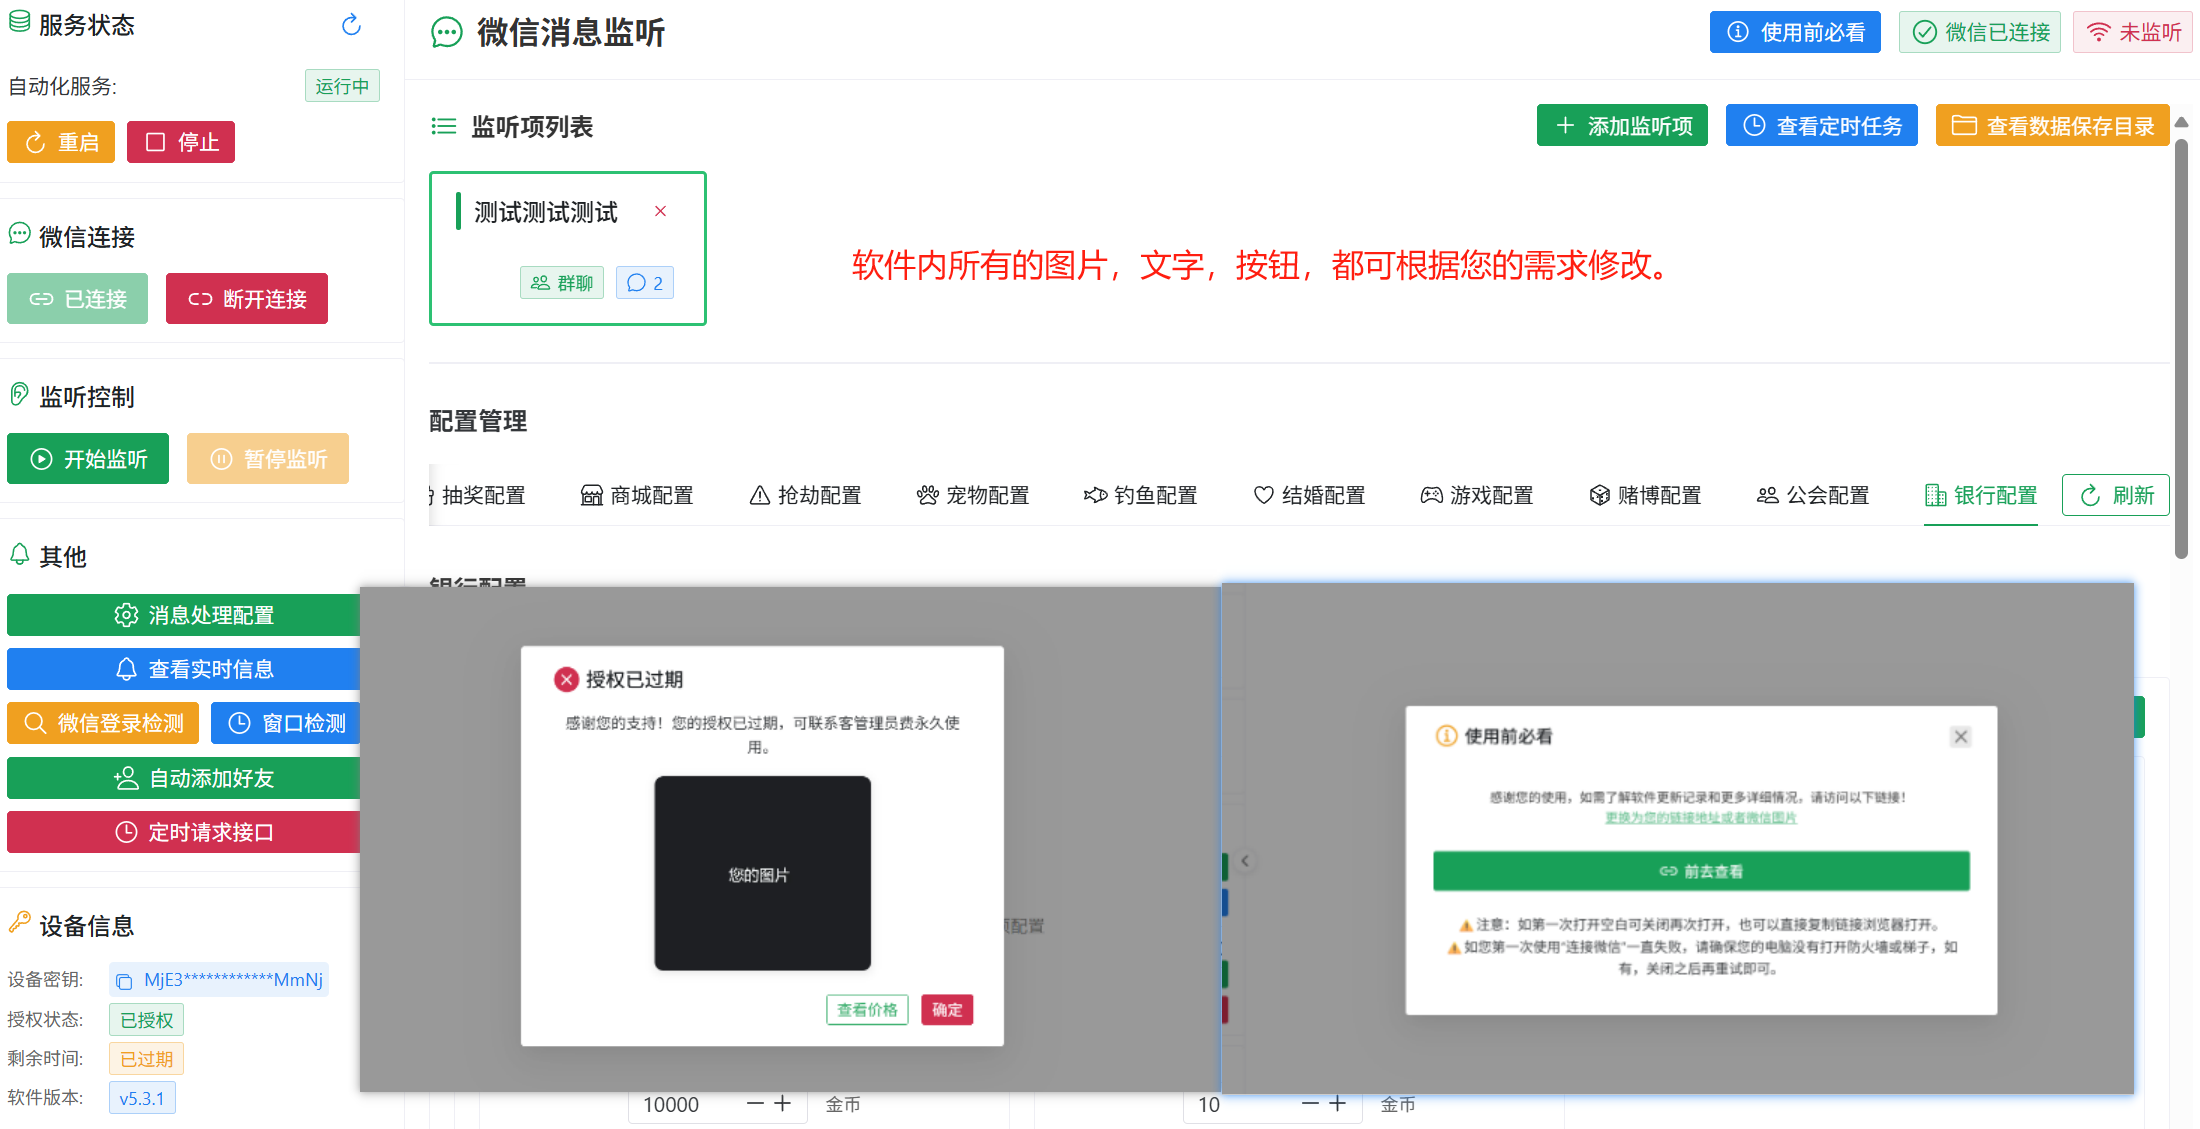Screen dimensions: 2200x1129
Task: Open the folder 查看数据保存目录
Action: point(2052,125)
